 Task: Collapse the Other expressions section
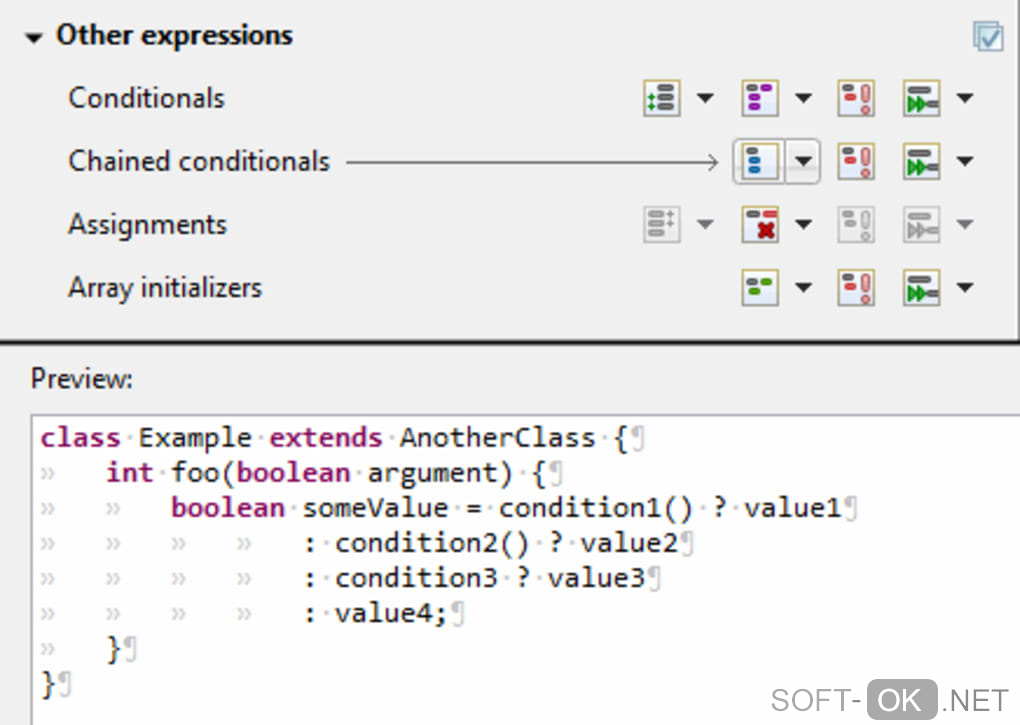[36, 38]
